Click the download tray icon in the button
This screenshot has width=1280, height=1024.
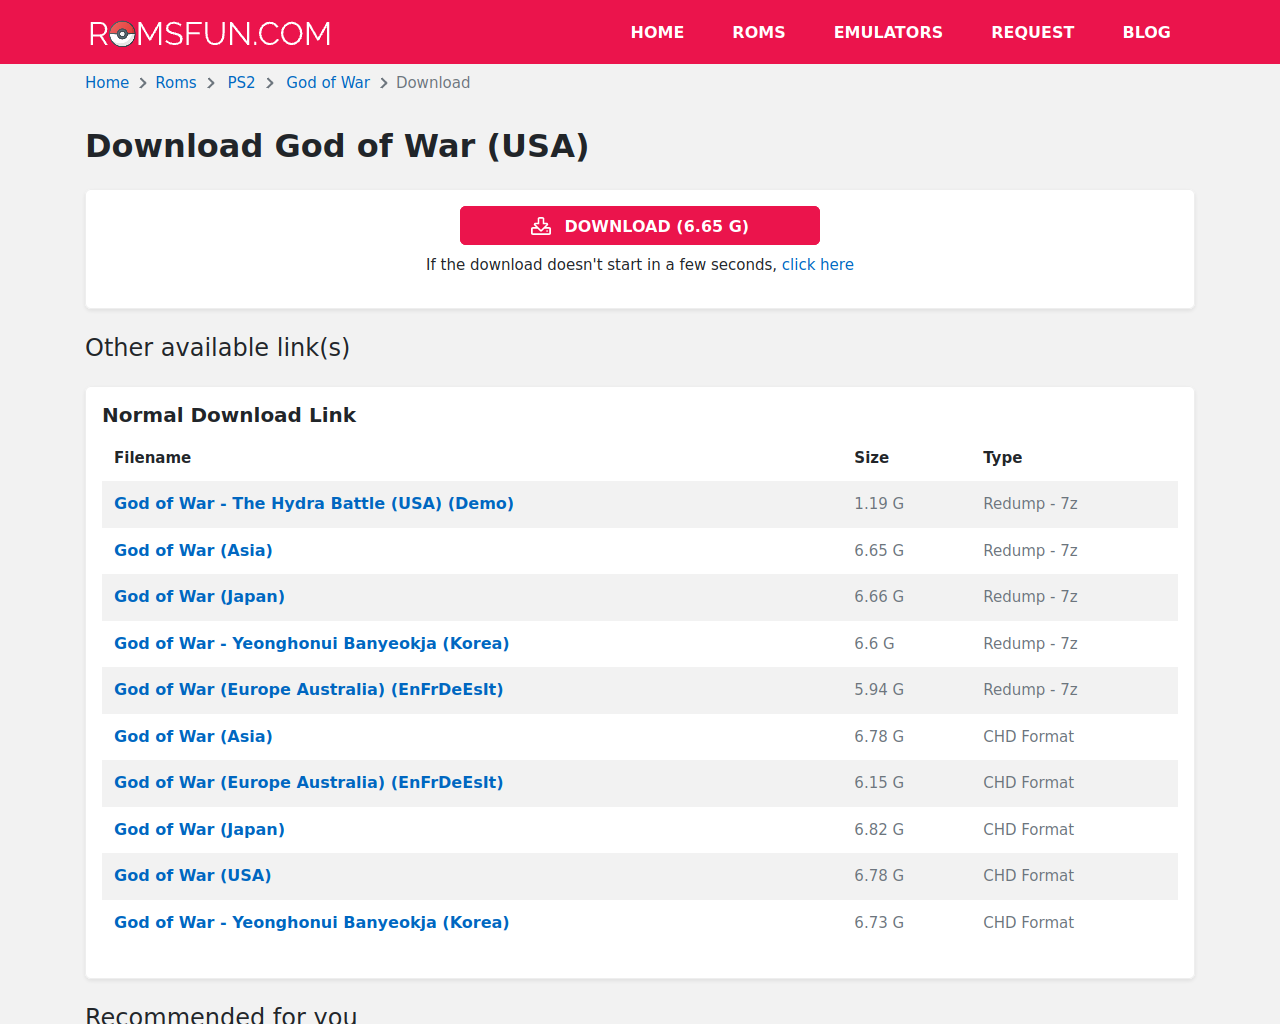click(x=541, y=226)
